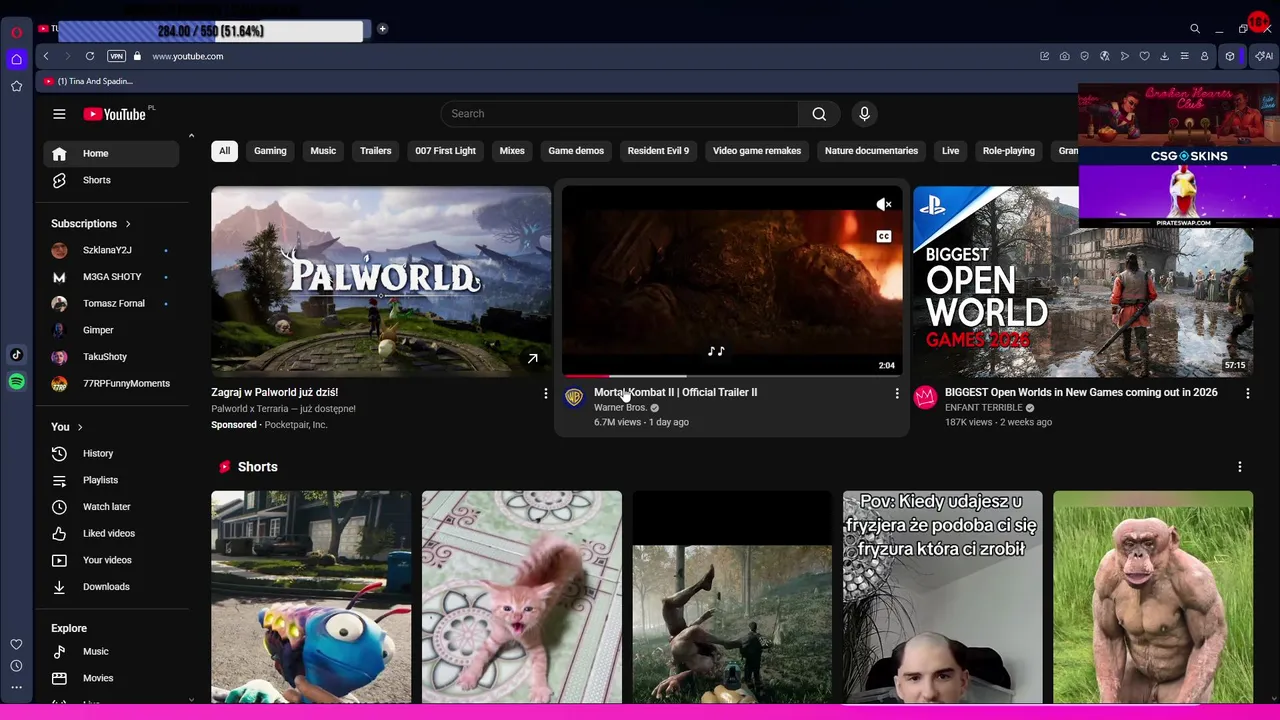Select the Gaming filter chip
Image resolution: width=1280 pixels, height=720 pixels.
pos(270,151)
